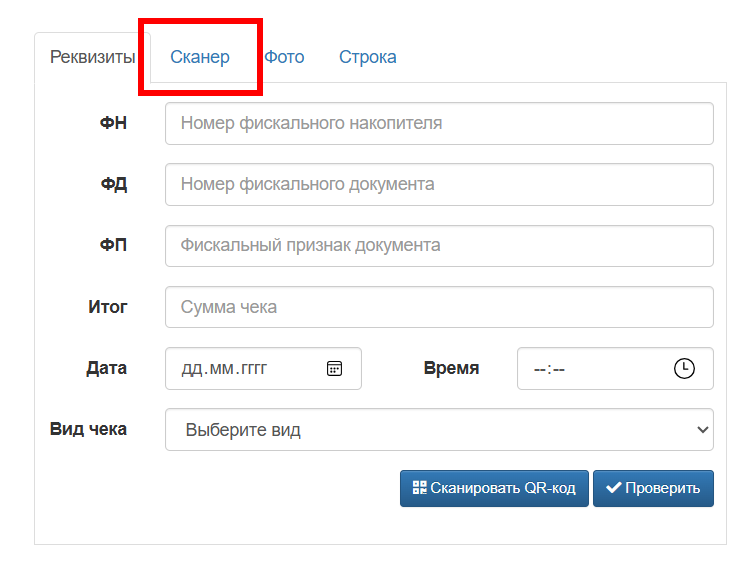755x568 pixels.
Task: Click the minutes segment of Время field
Action: pyautogui.click(x=559, y=369)
